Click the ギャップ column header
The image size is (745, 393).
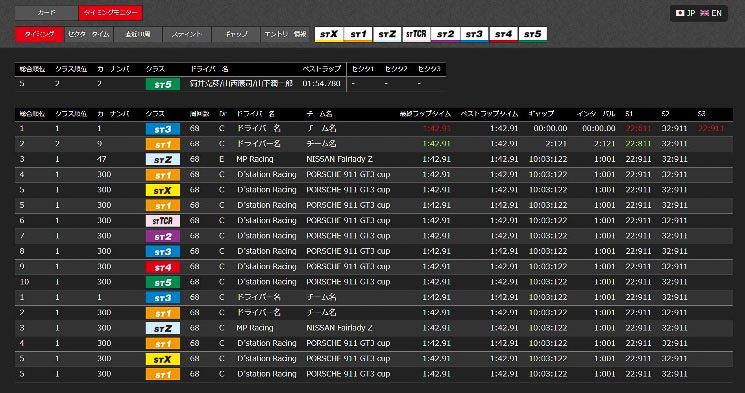click(x=541, y=114)
